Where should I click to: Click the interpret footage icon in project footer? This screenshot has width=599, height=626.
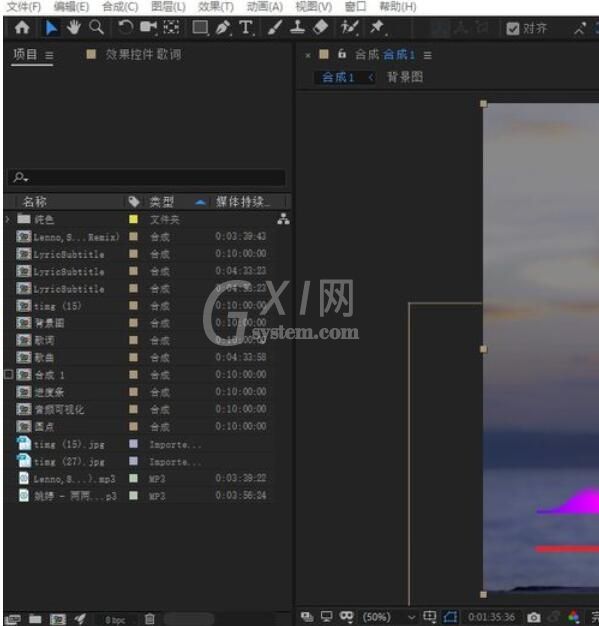point(12,619)
